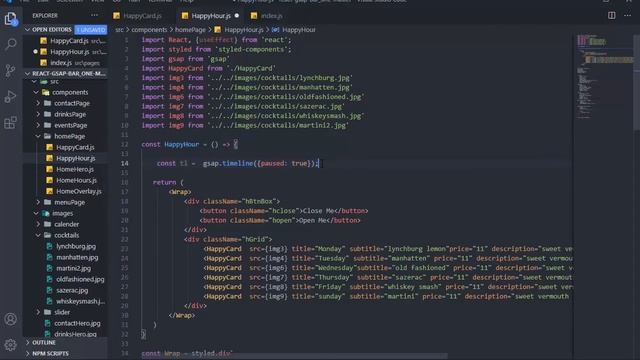Click 'homePage' in the breadcrumb path
This screenshot has width=640, height=360.
190,30
